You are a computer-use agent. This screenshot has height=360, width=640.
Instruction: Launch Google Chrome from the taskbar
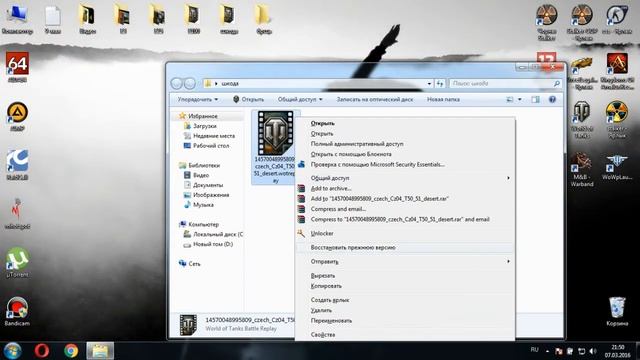(71, 351)
